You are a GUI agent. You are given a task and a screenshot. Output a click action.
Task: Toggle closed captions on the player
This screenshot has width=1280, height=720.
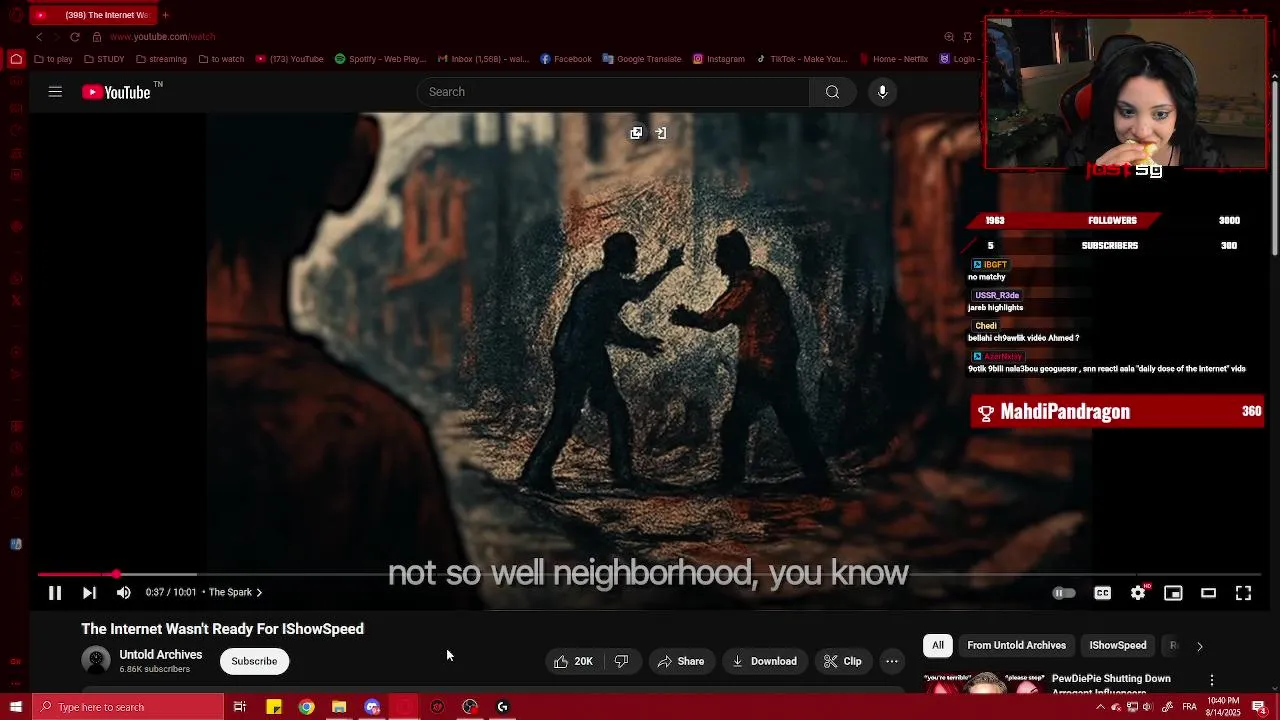pyautogui.click(x=1102, y=593)
